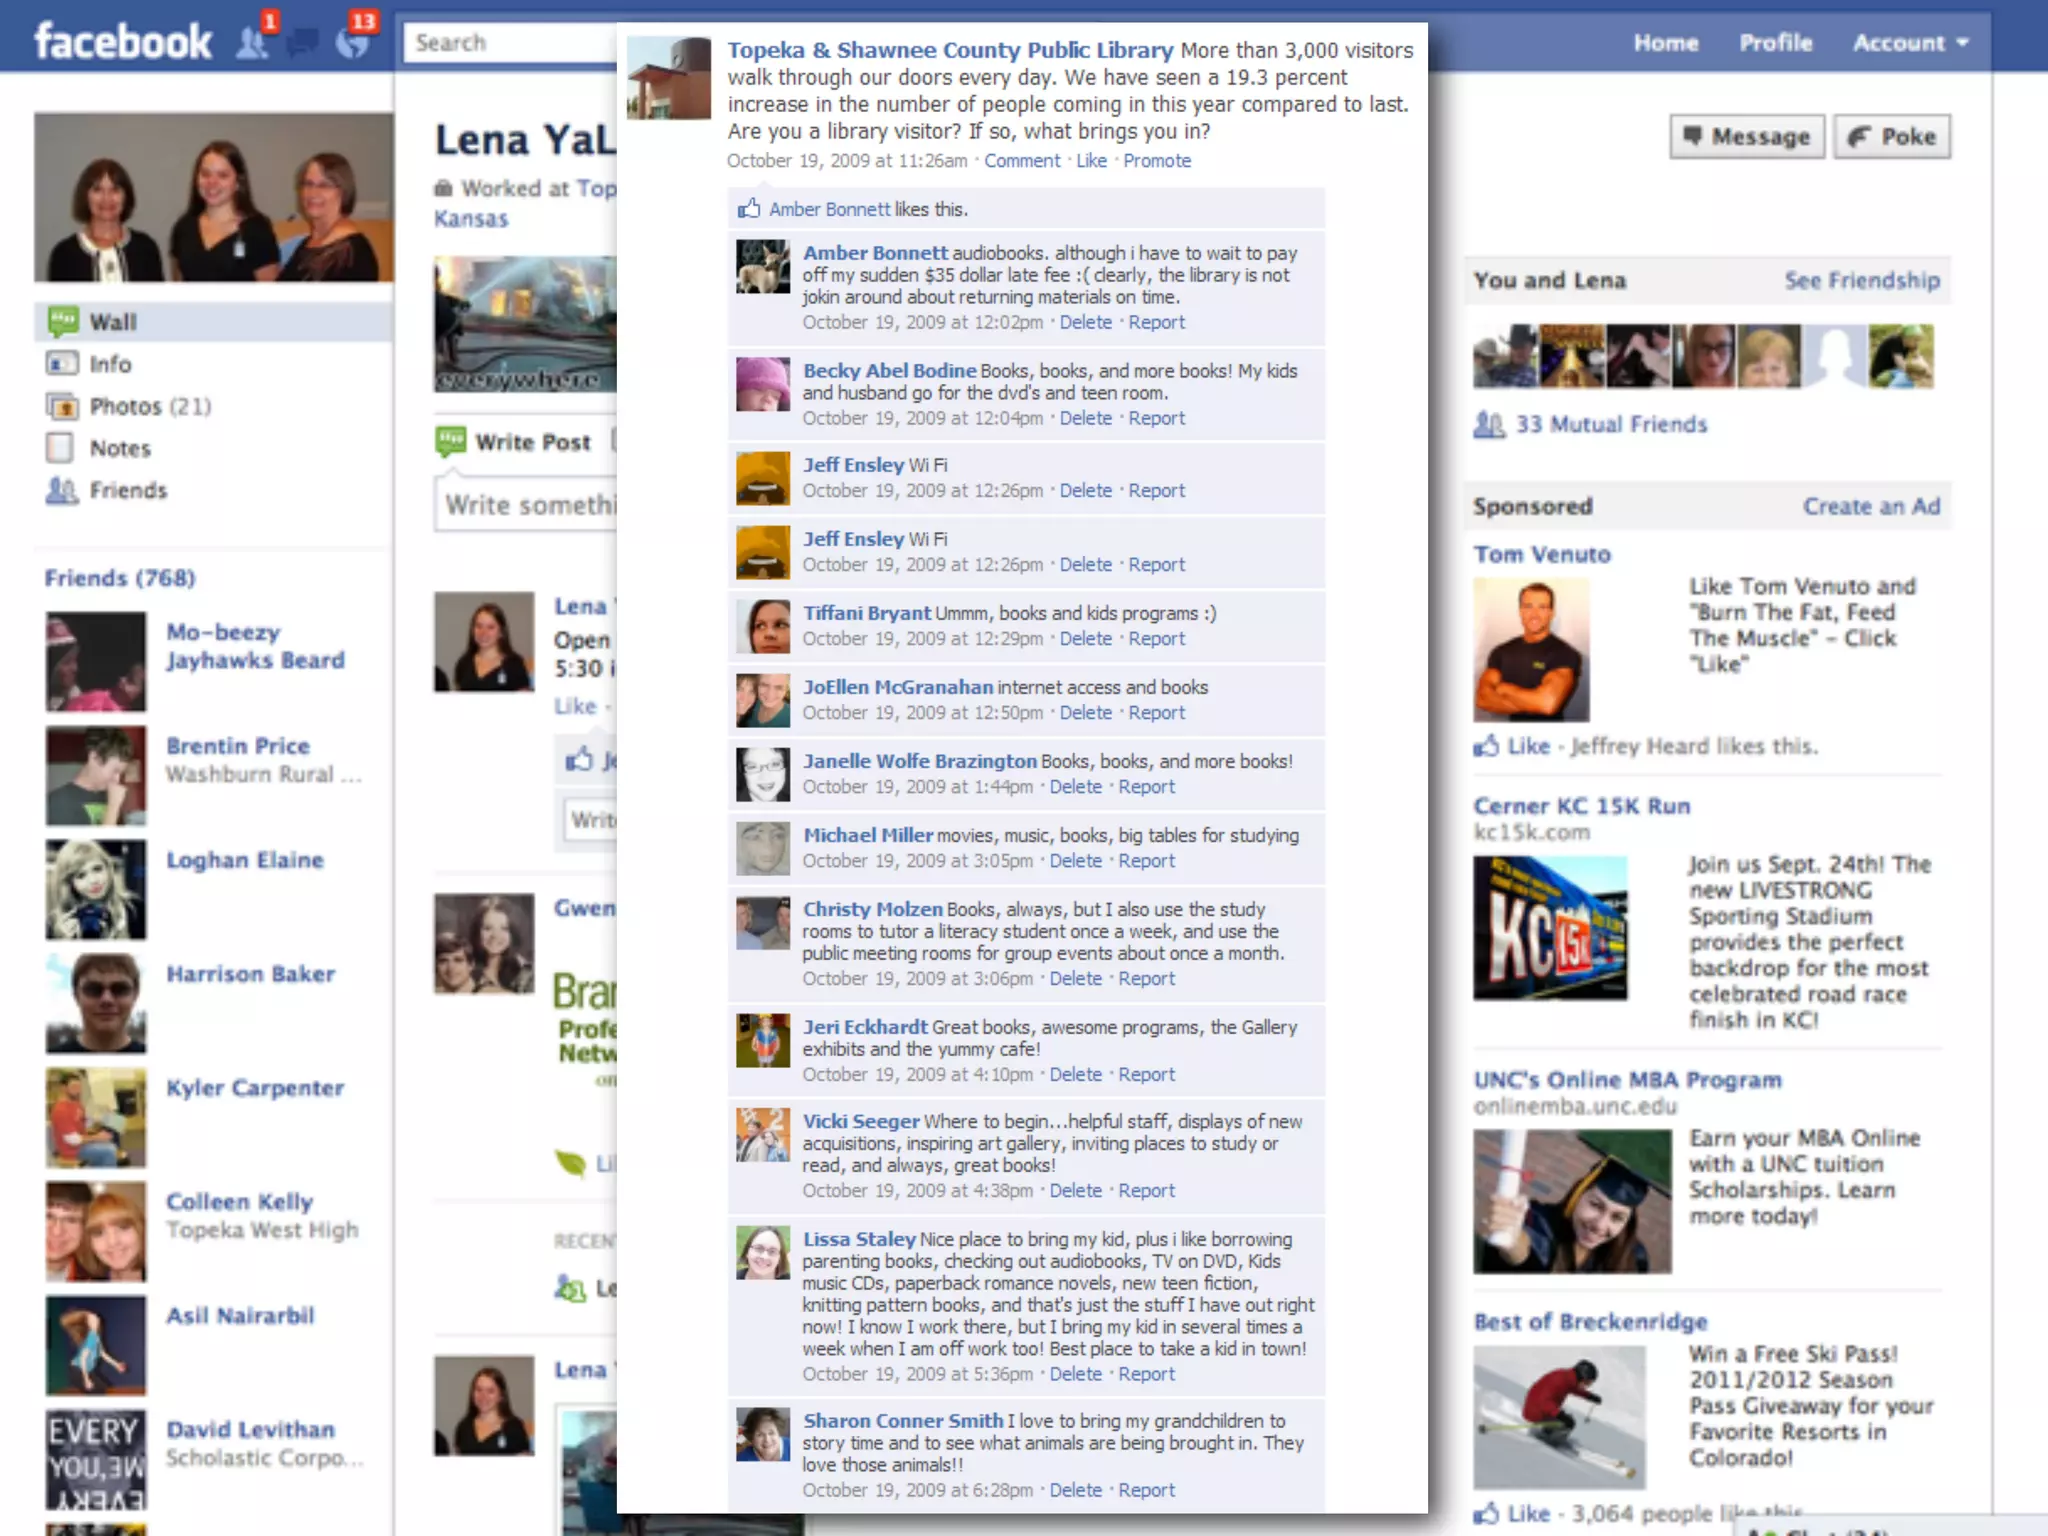
Task: Click Like thumb icon under Tom Venuto ad
Action: 1486,746
